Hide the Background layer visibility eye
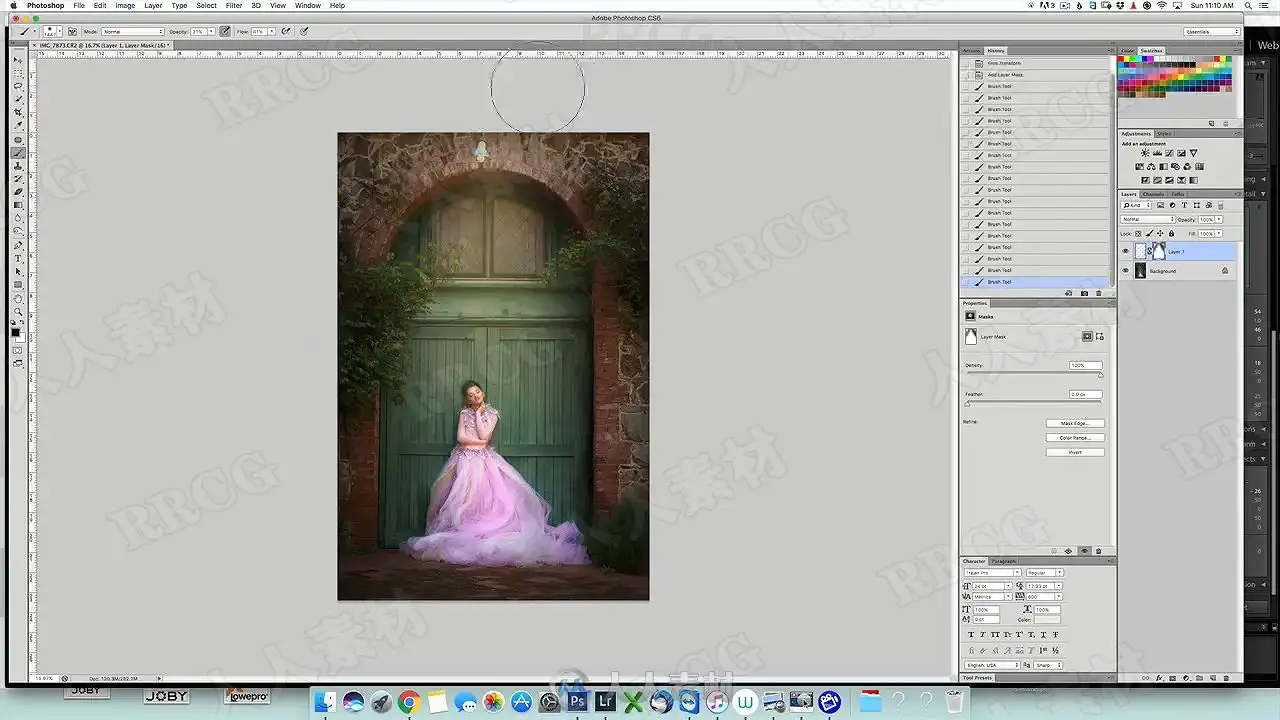The image size is (1280, 720). click(x=1125, y=271)
